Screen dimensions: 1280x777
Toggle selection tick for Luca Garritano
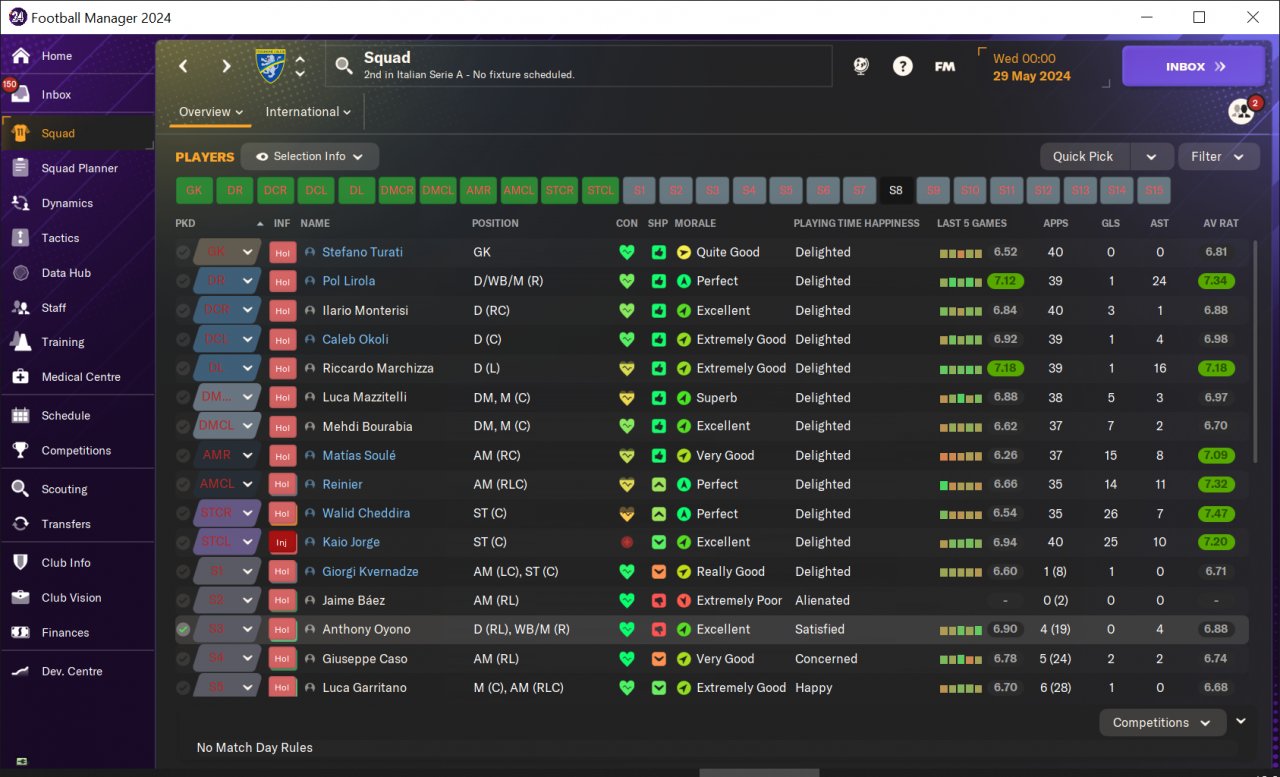click(183, 688)
